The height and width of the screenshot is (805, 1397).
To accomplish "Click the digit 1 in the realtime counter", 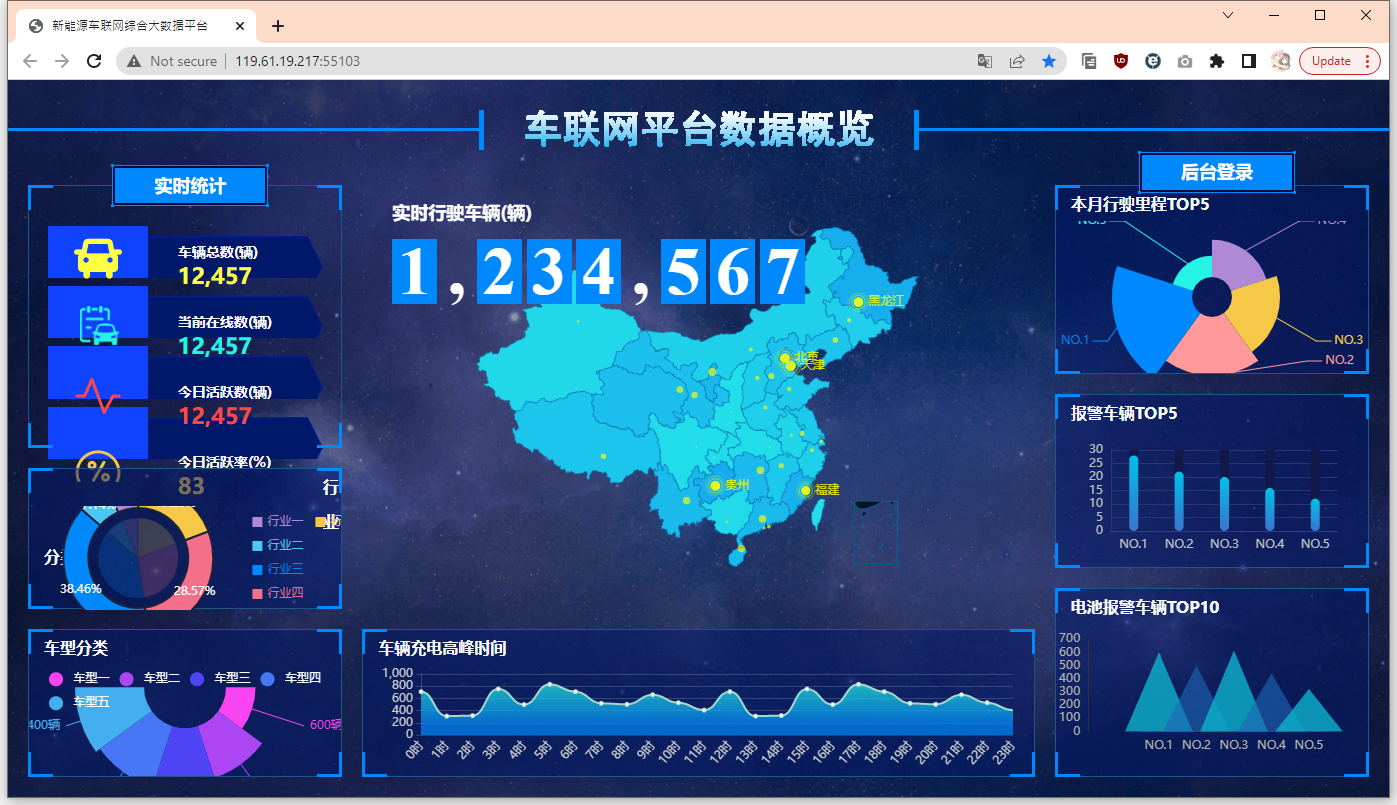I will [x=415, y=271].
